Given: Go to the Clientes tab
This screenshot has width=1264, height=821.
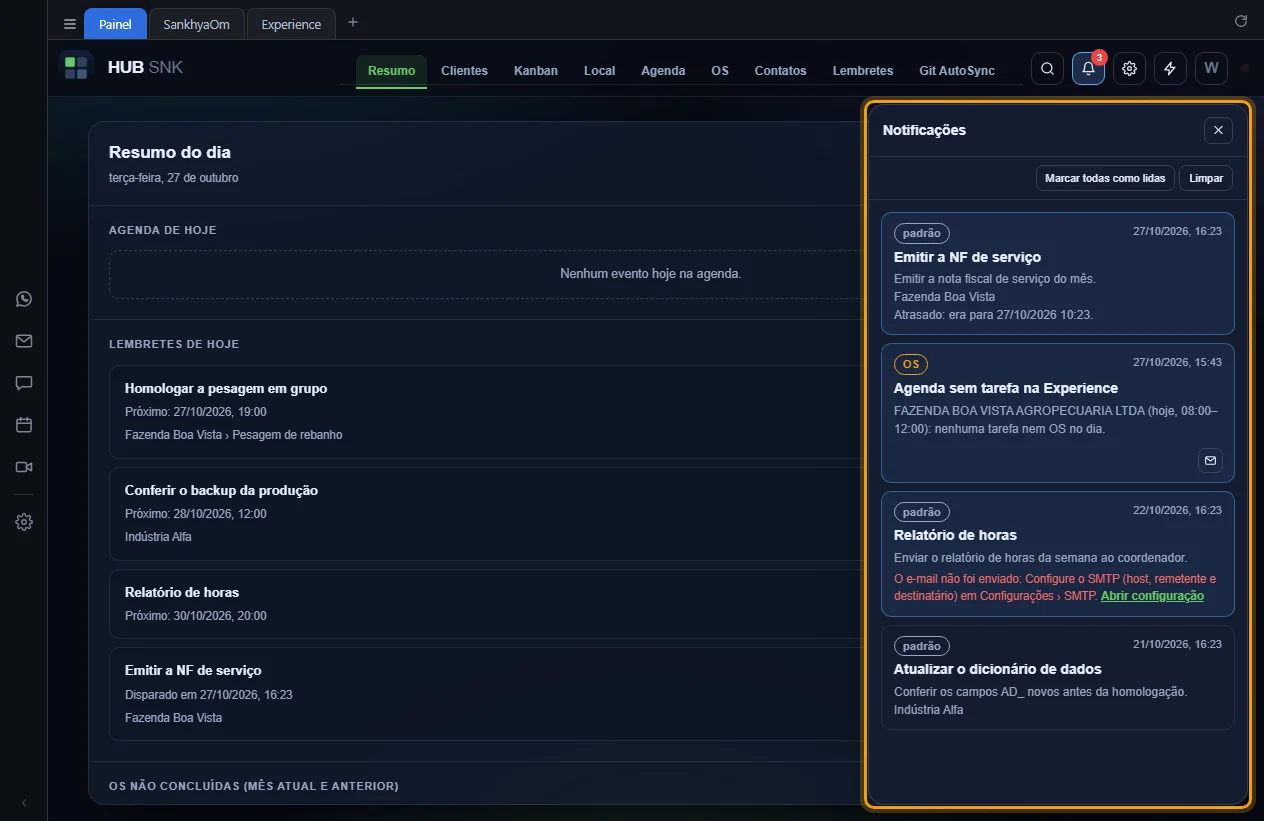Looking at the screenshot, I should click(464, 71).
